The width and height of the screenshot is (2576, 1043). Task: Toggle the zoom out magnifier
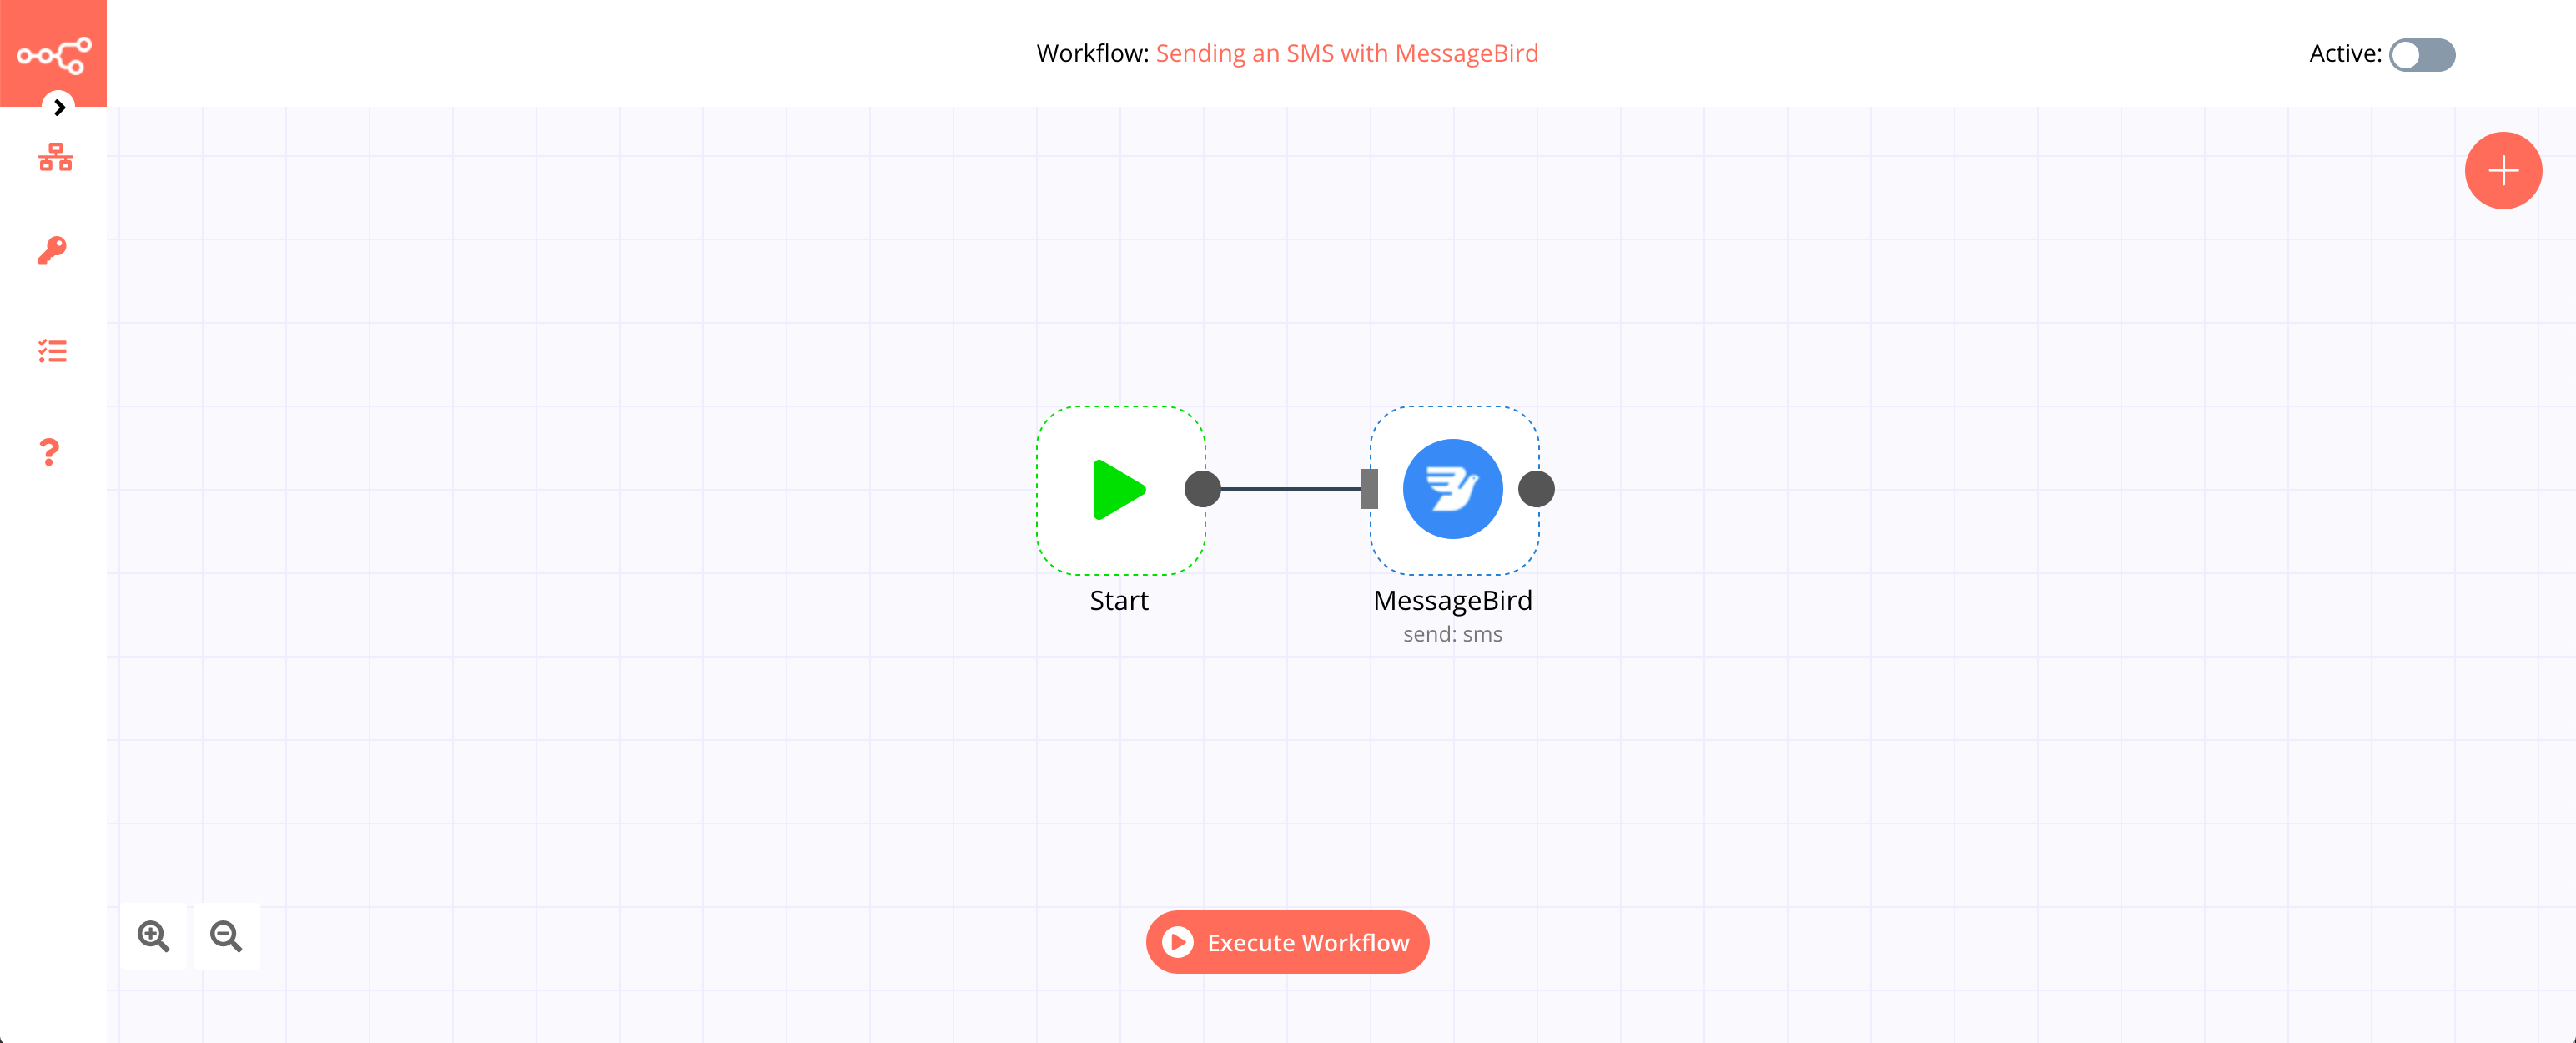click(x=227, y=936)
